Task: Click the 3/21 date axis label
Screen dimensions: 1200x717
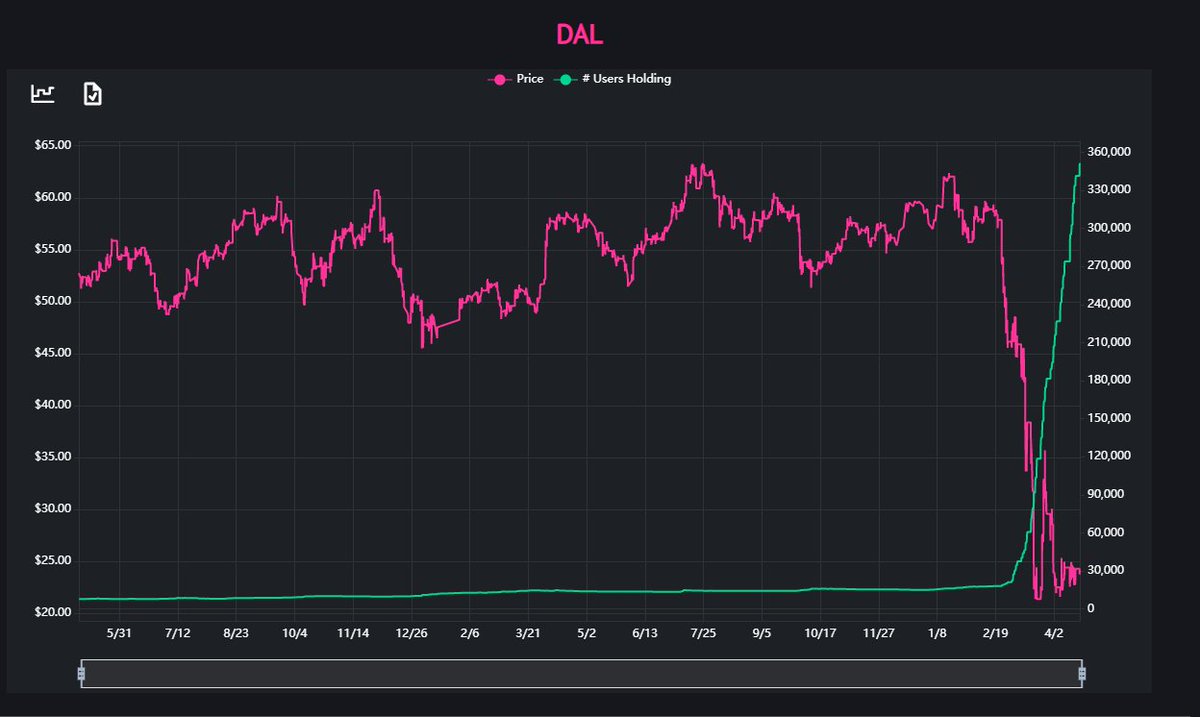Action: pos(528,634)
